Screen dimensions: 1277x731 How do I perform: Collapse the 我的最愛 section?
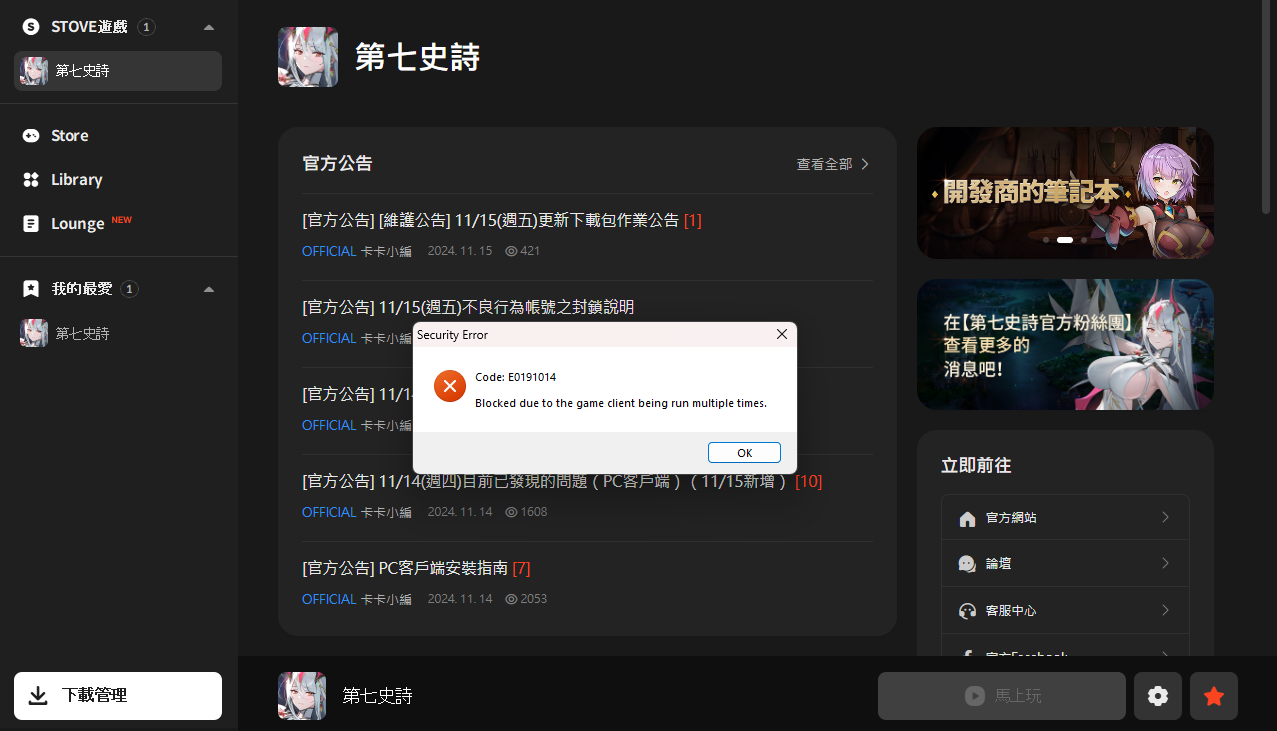tap(208, 289)
